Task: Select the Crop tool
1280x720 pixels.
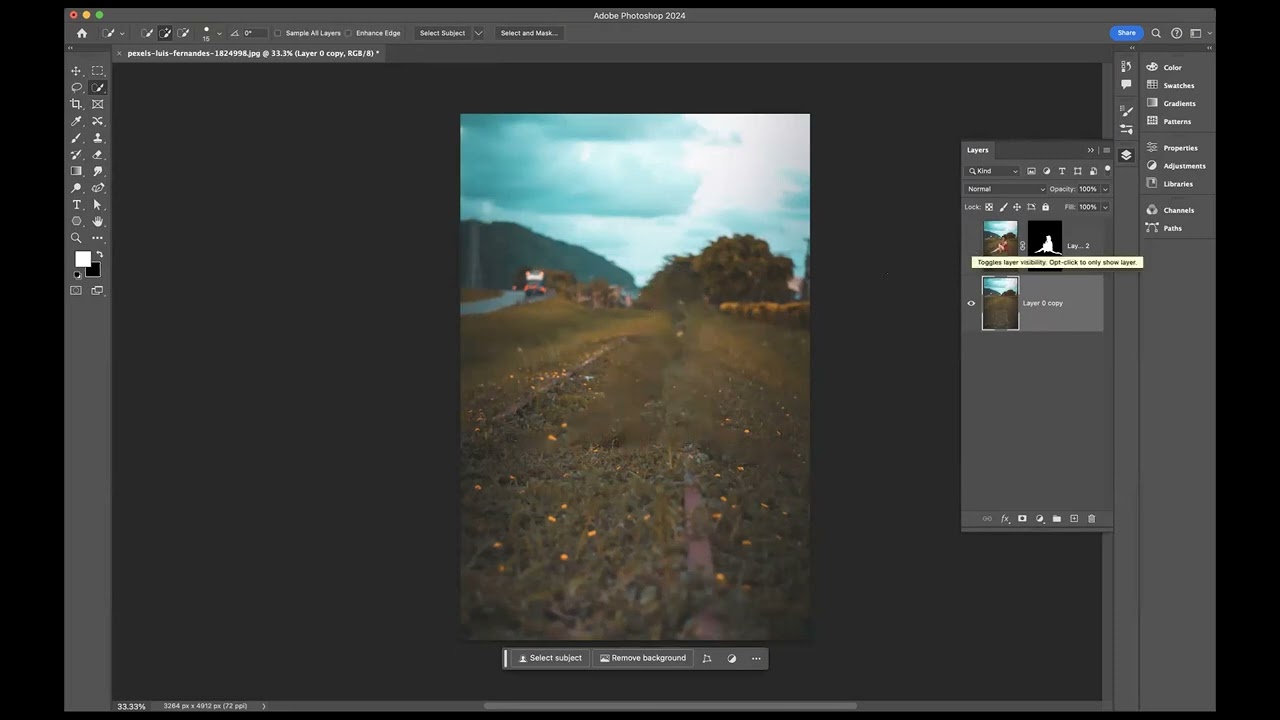Action: (x=76, y=104)
